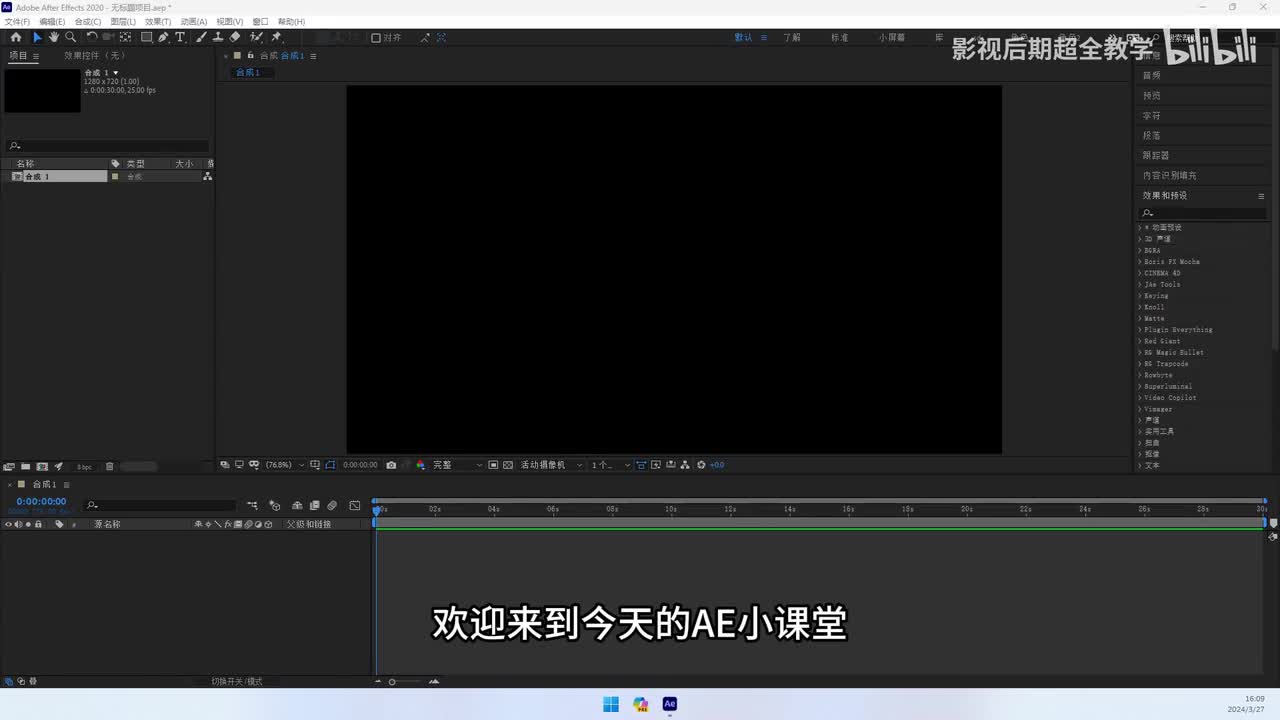Open the 合成(C) menu
This screenshot has height=720, width=1280.
(x=88, y=21)
